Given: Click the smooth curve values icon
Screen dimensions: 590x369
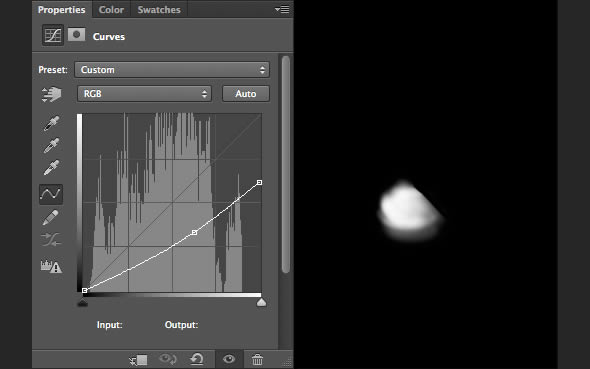Looking at the screenshot, I should tap(51, 239).
